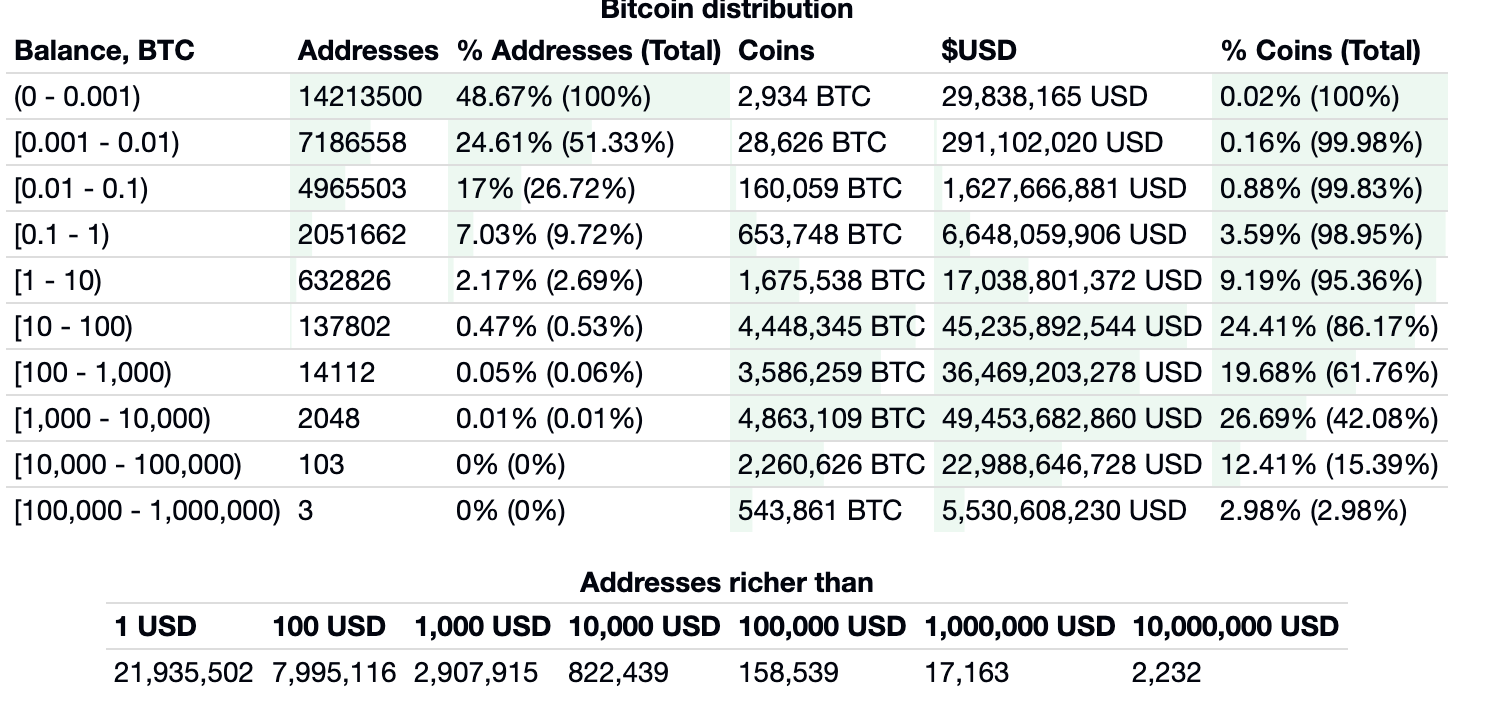This screenshot has height=702, width=1488.
Task: Click the [1 - 10) balance range
Action: (58, 281)
